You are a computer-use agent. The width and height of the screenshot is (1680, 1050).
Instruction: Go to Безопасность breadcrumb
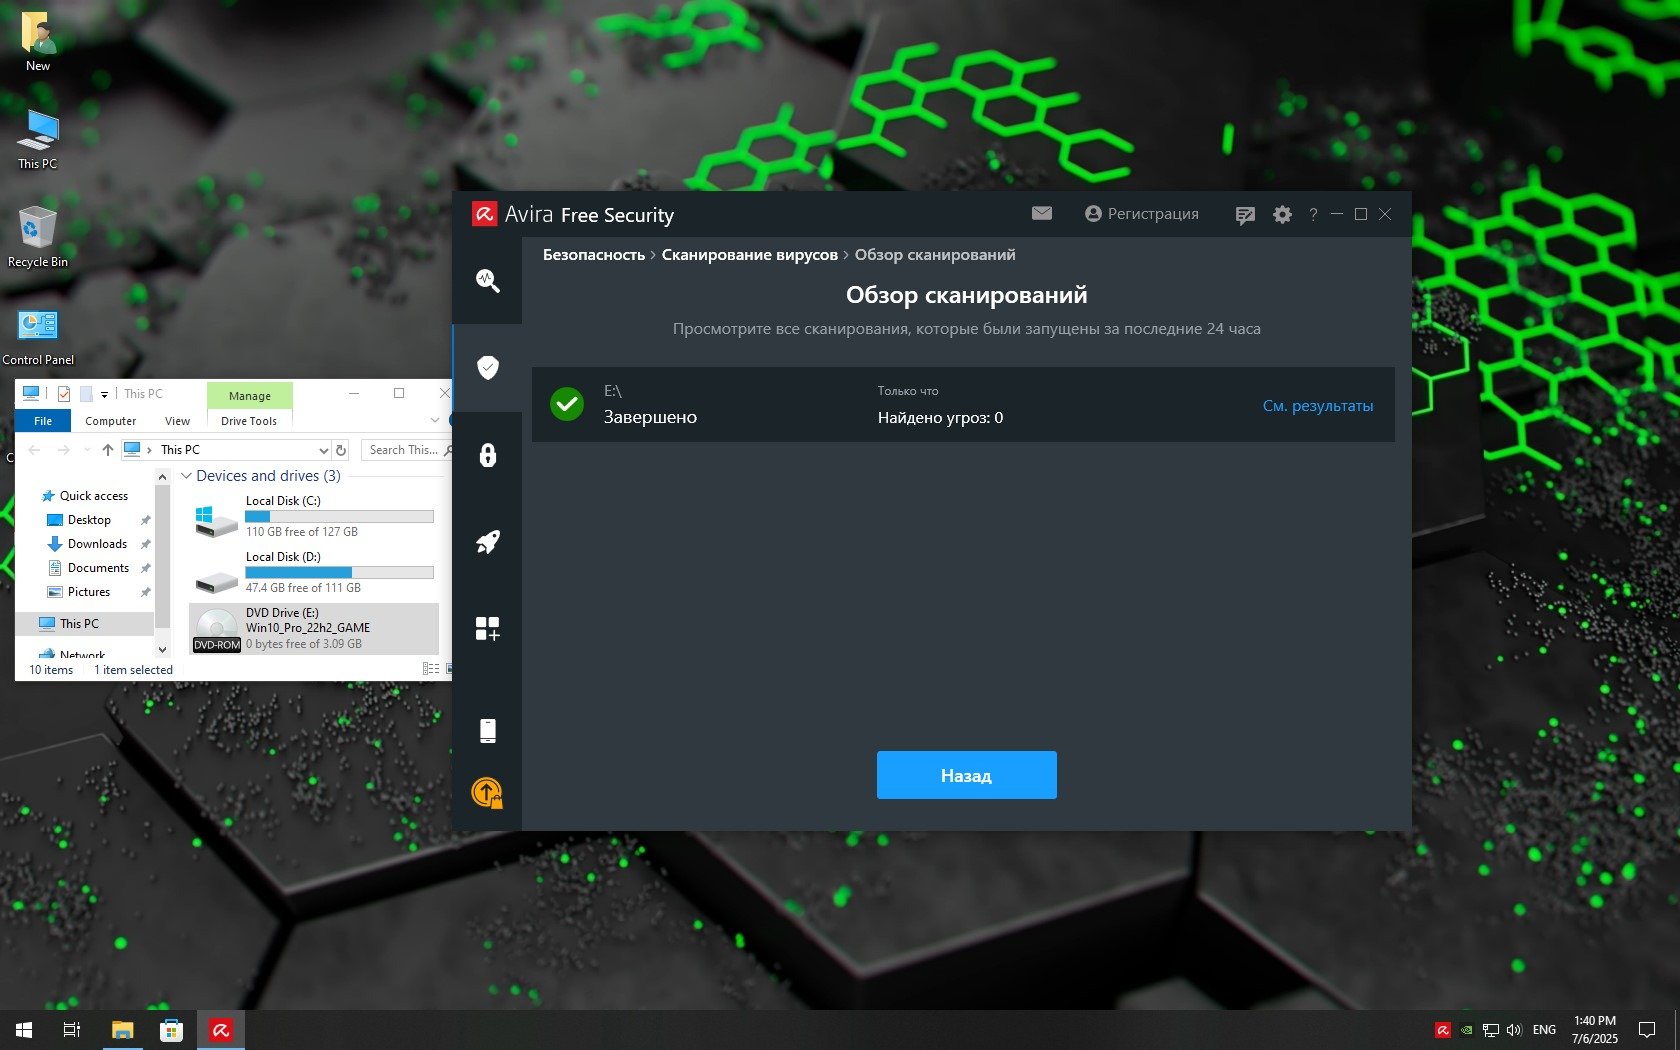594,255
